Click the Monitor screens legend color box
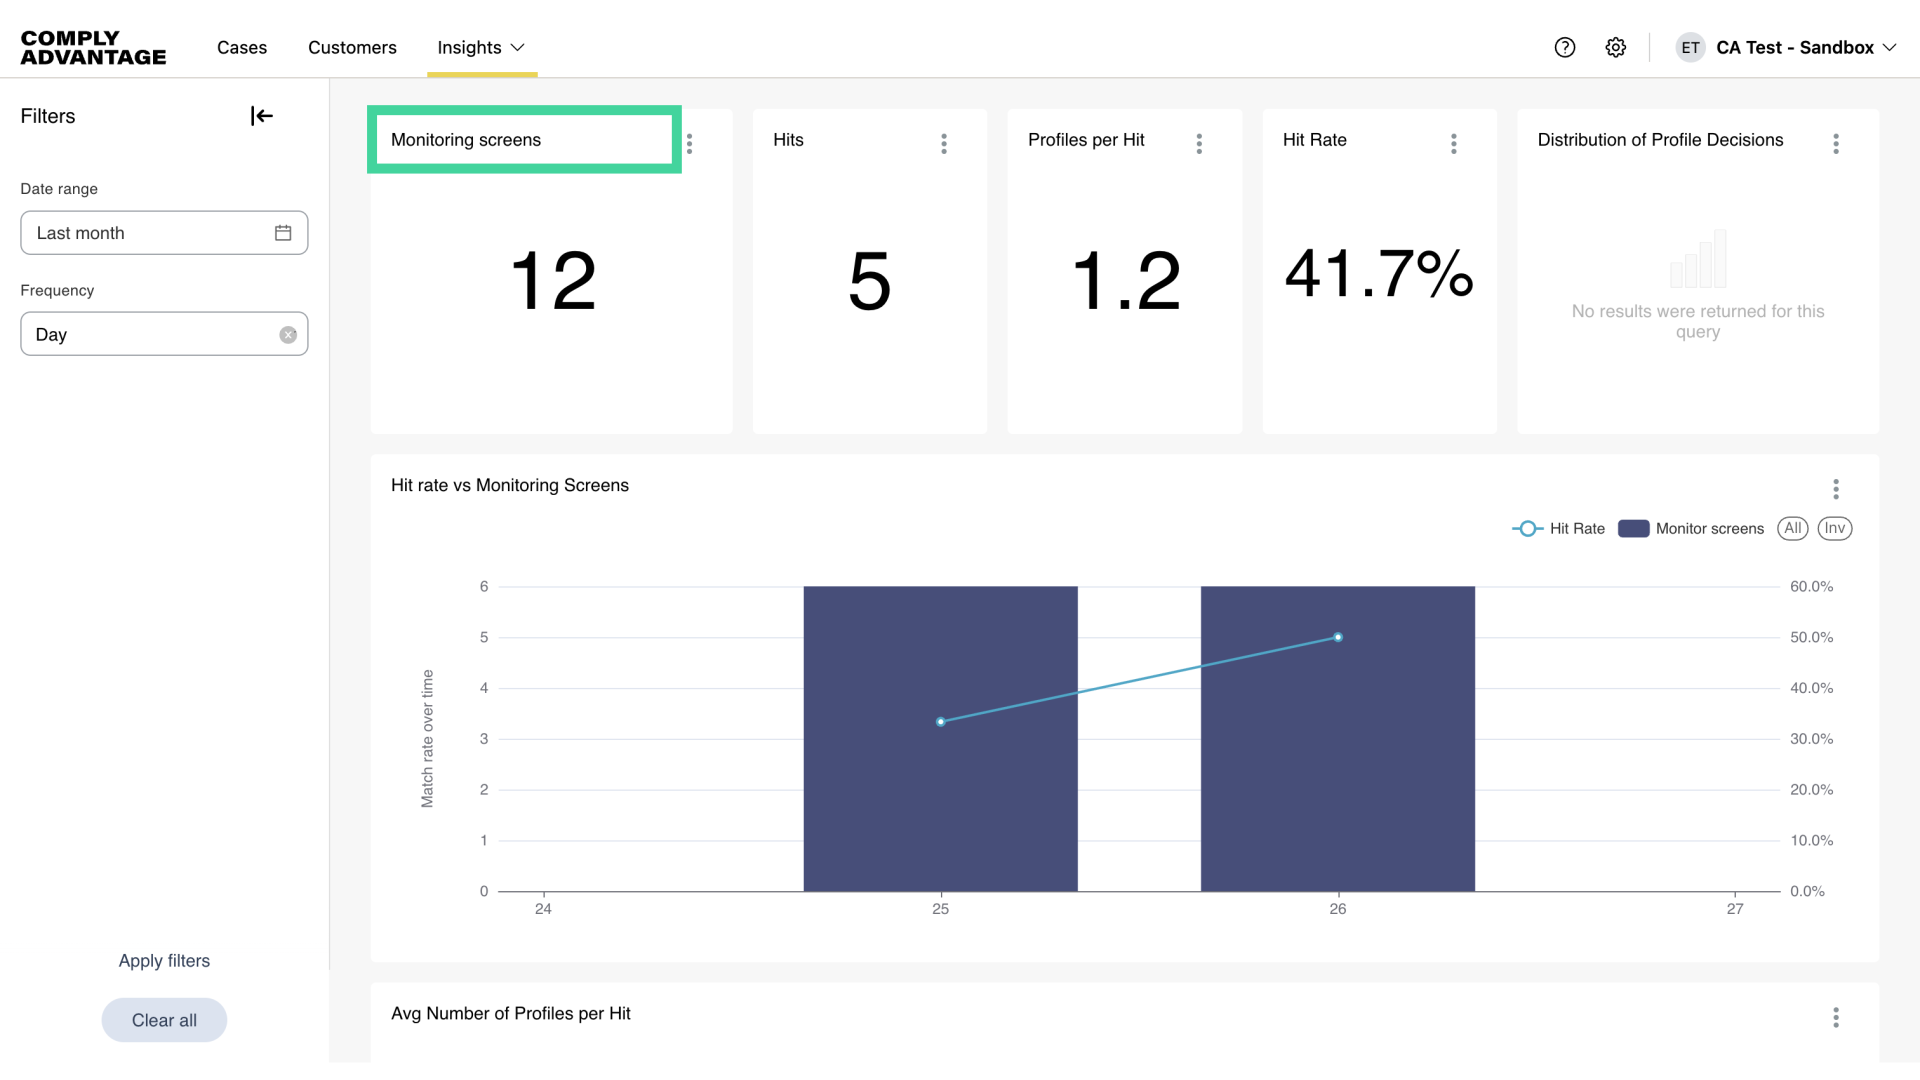The width and height of the screenshot is (1920, 1080). click(1633, 528)
